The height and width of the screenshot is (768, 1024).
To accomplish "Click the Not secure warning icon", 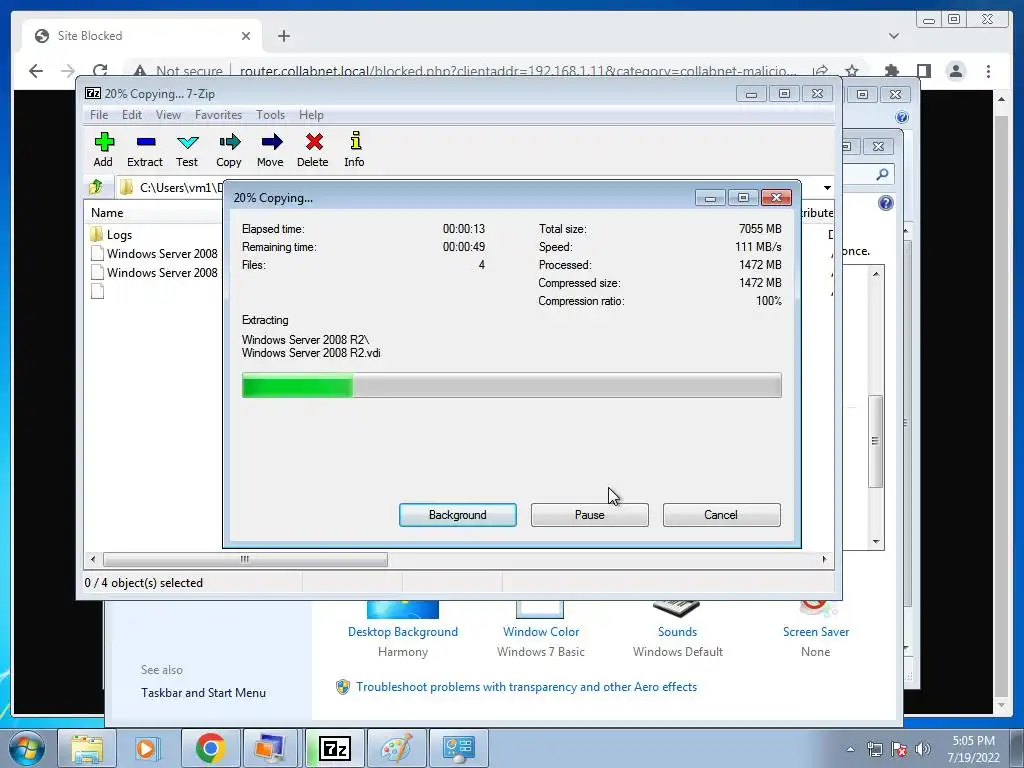I will [139, 71].
